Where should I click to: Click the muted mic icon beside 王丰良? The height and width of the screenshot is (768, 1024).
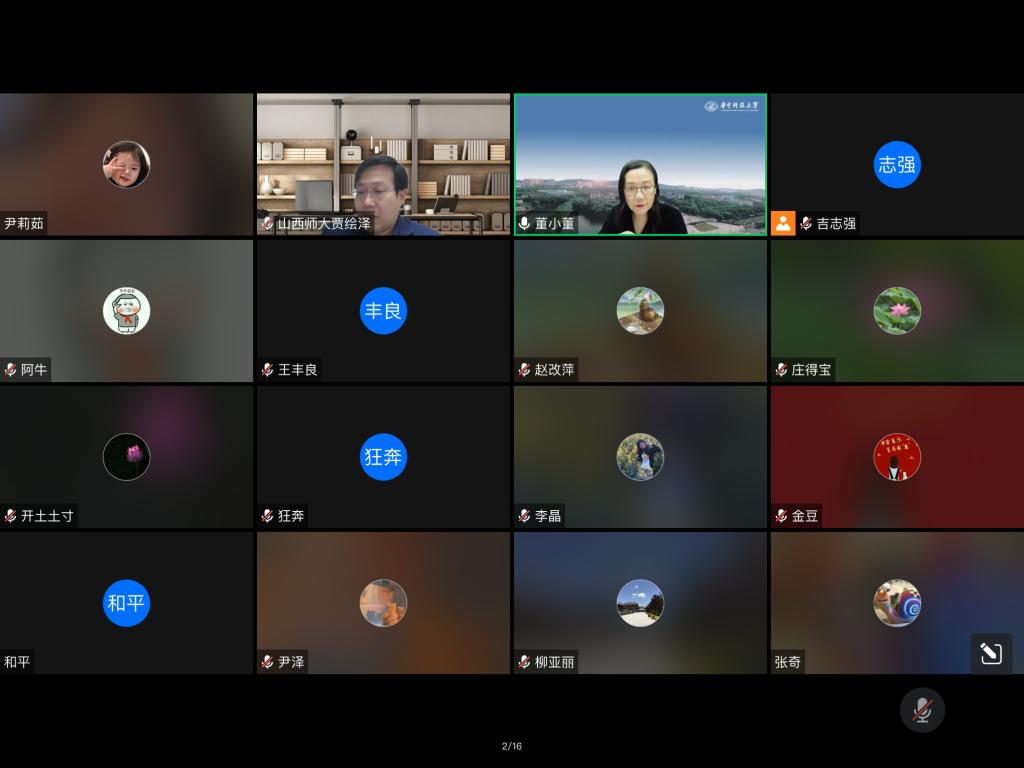click(x=267, y=370)
